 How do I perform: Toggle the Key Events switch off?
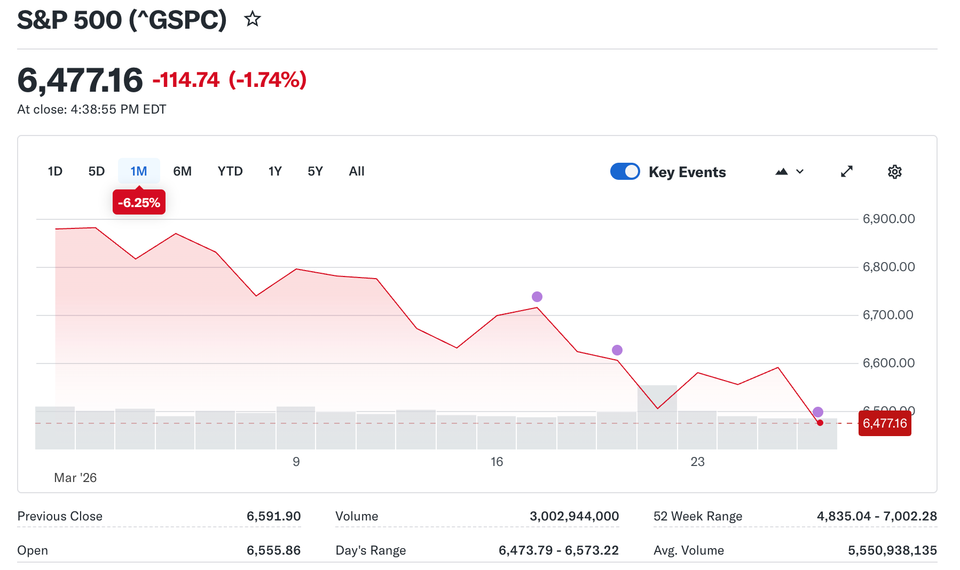(x=625, y=171)
